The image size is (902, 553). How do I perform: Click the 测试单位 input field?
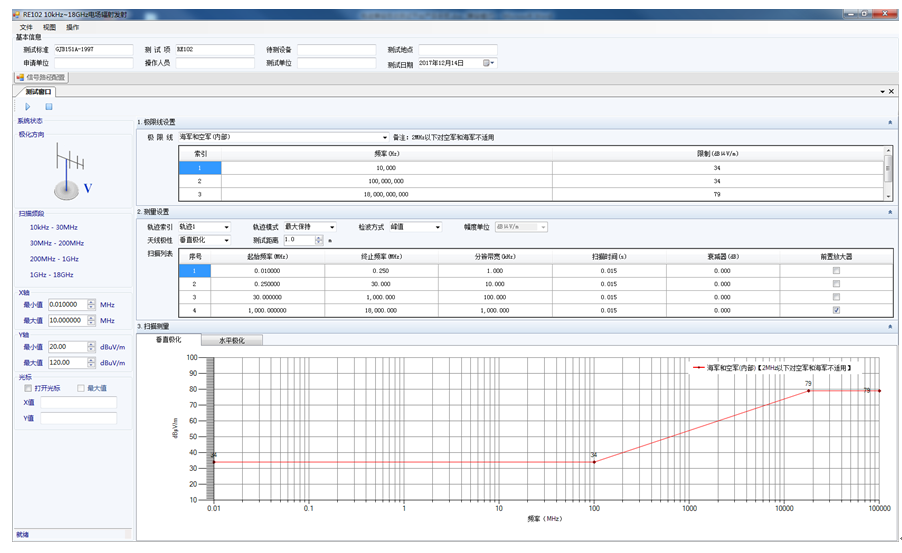(337, 63)
